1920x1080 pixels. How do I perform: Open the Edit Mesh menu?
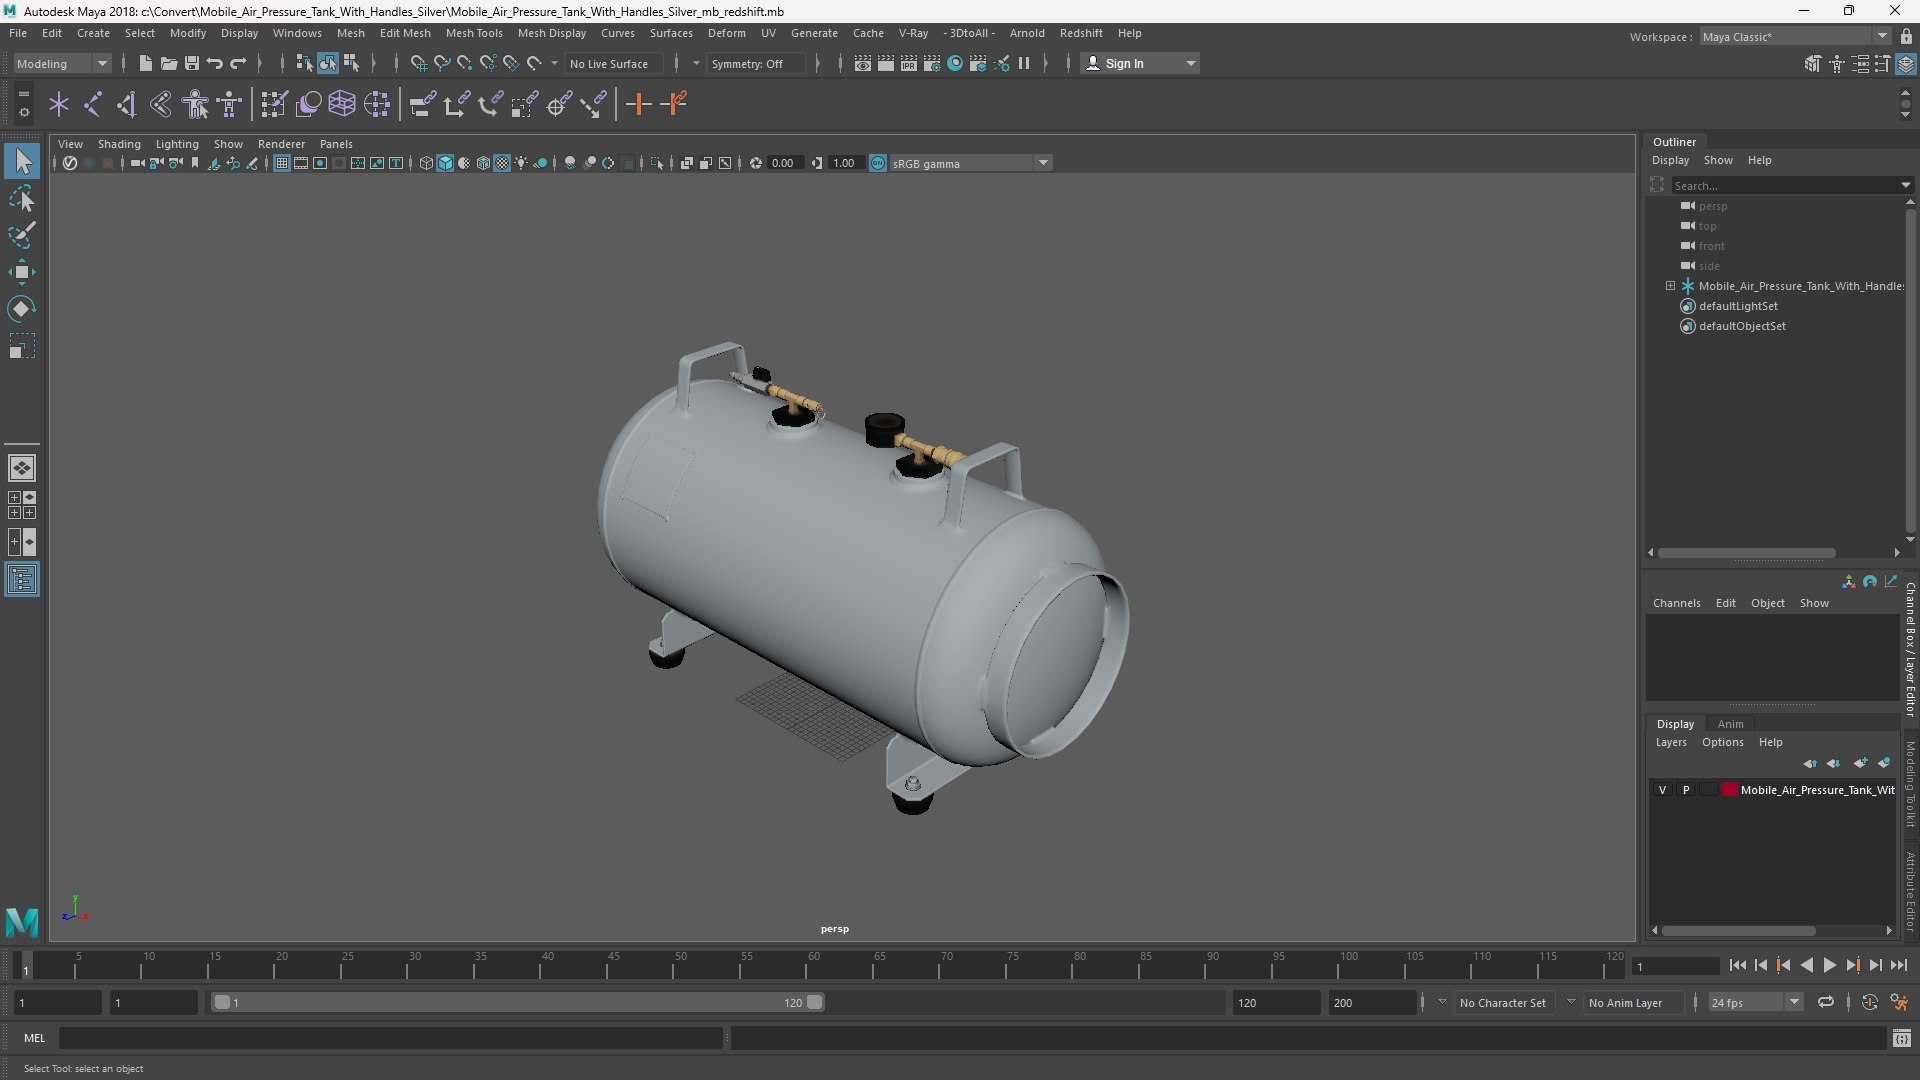[405, 33]
